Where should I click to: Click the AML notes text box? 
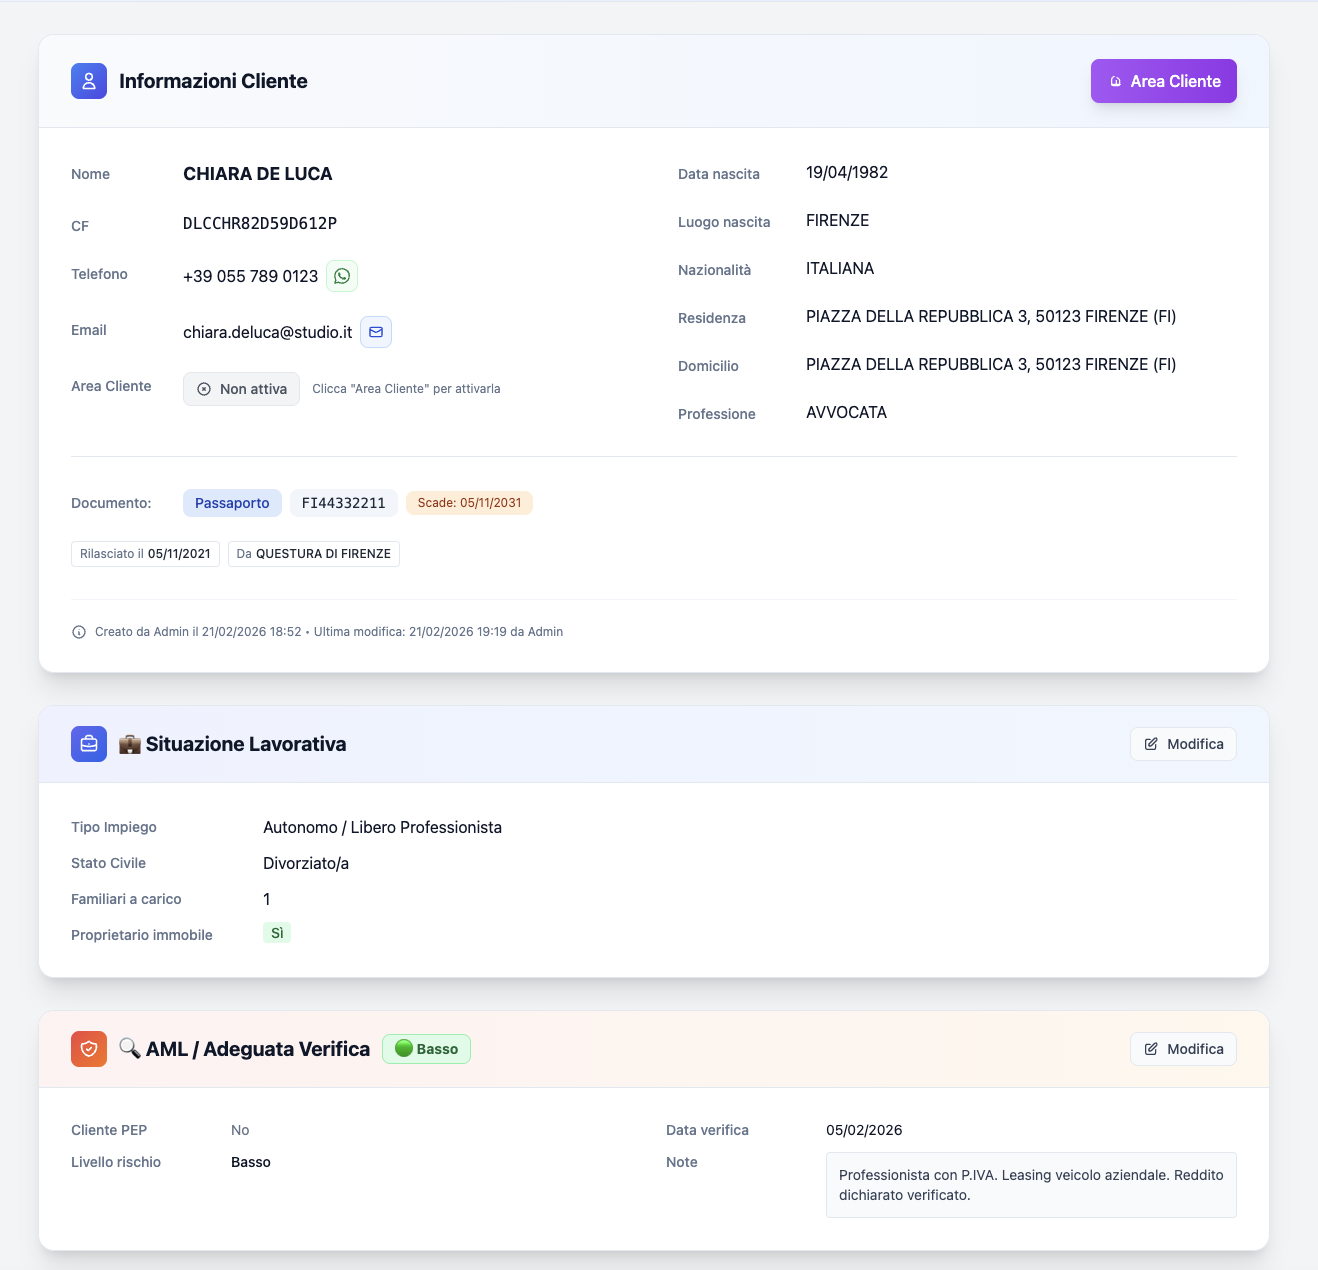(1030, 1185)
